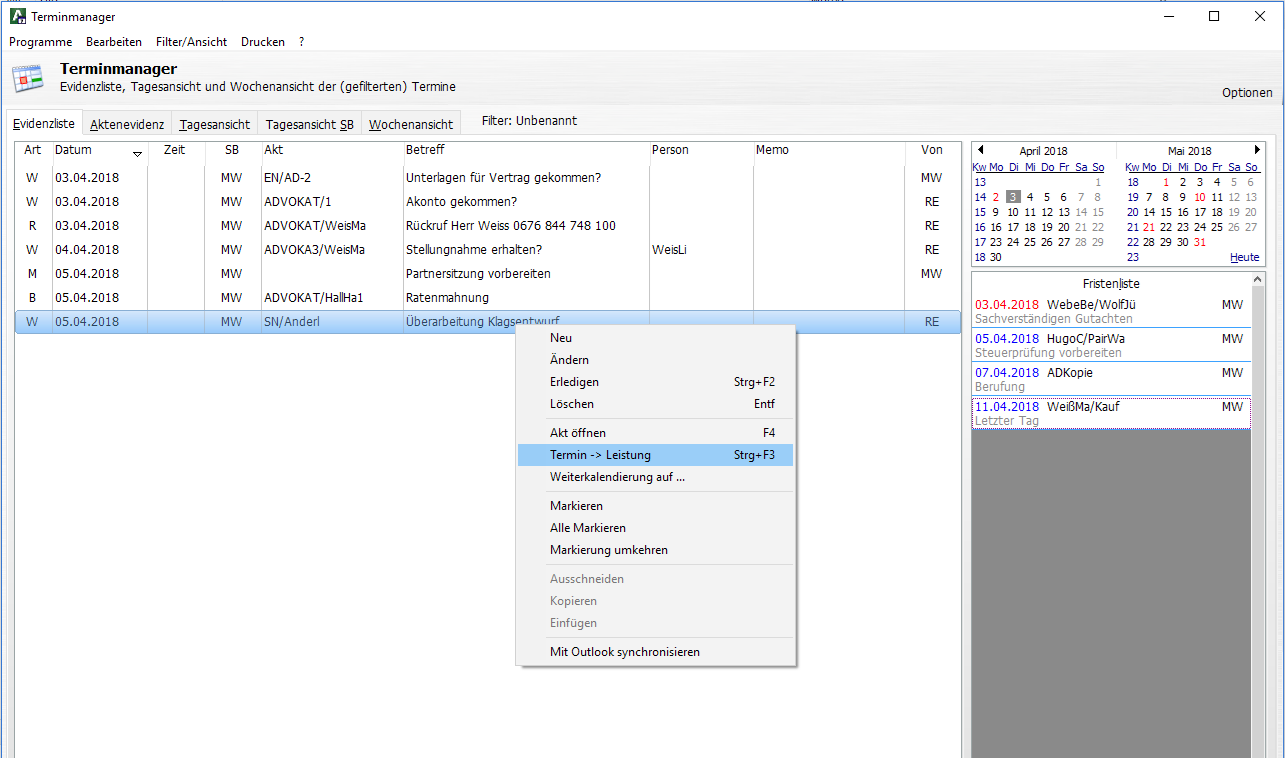Switch to the Wochenansicht tab
The image size is (1285, 758).
point(411,125)
